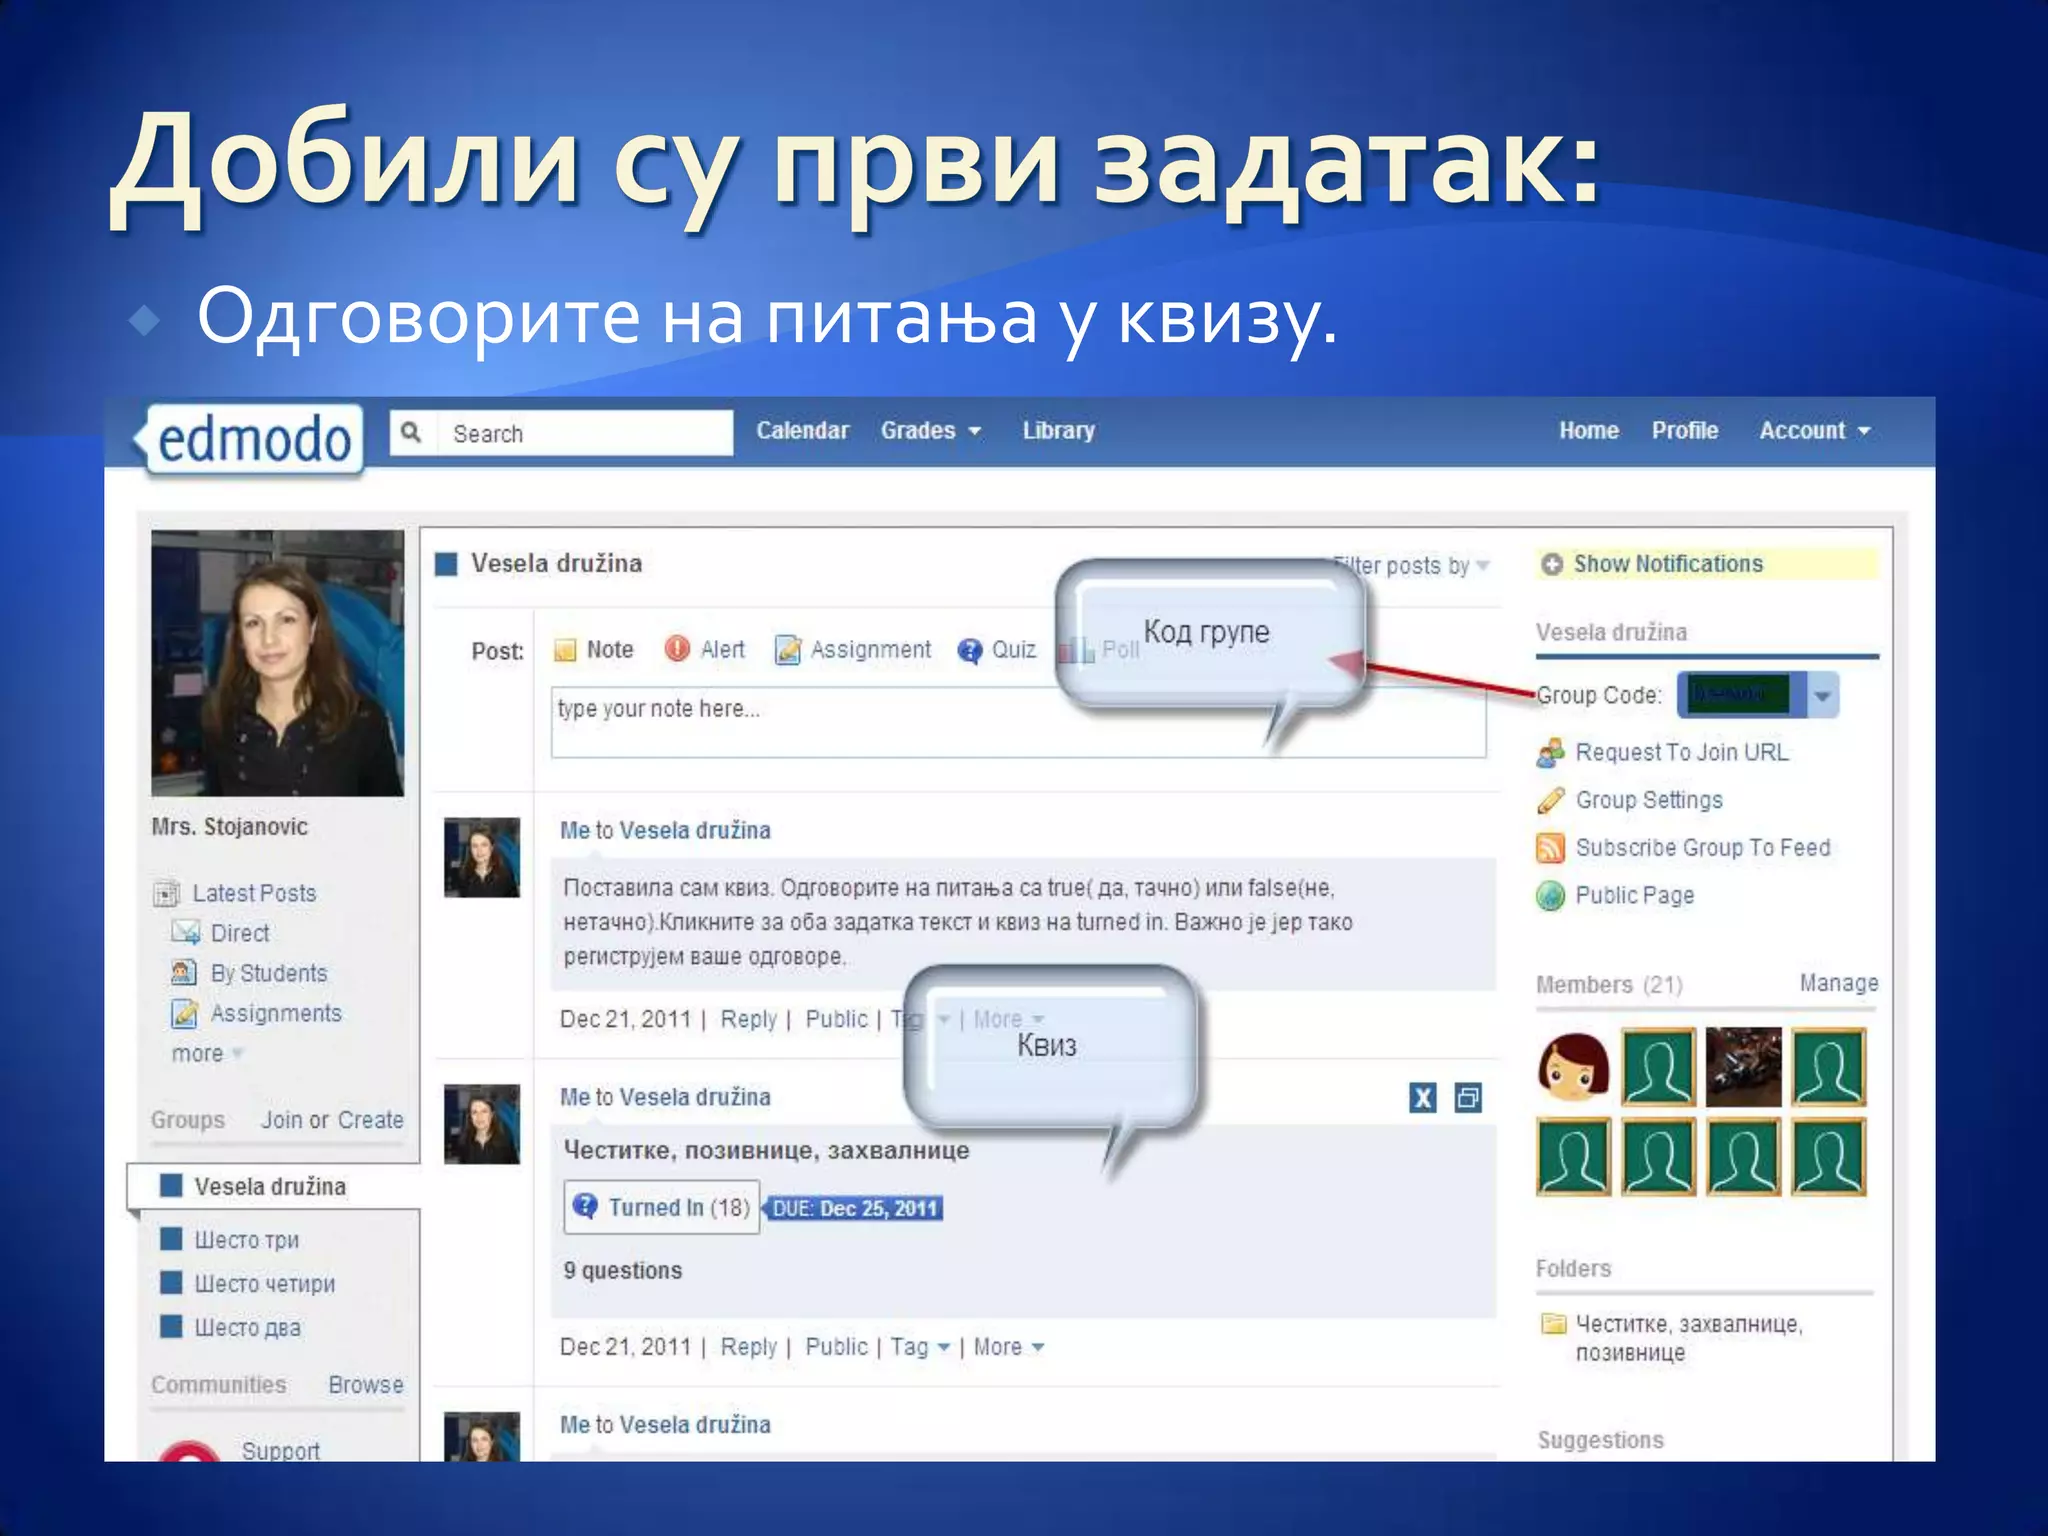Click the Show Notifications plus icon
The height and width of the screenshot is (1536, 2048).
1552,564
